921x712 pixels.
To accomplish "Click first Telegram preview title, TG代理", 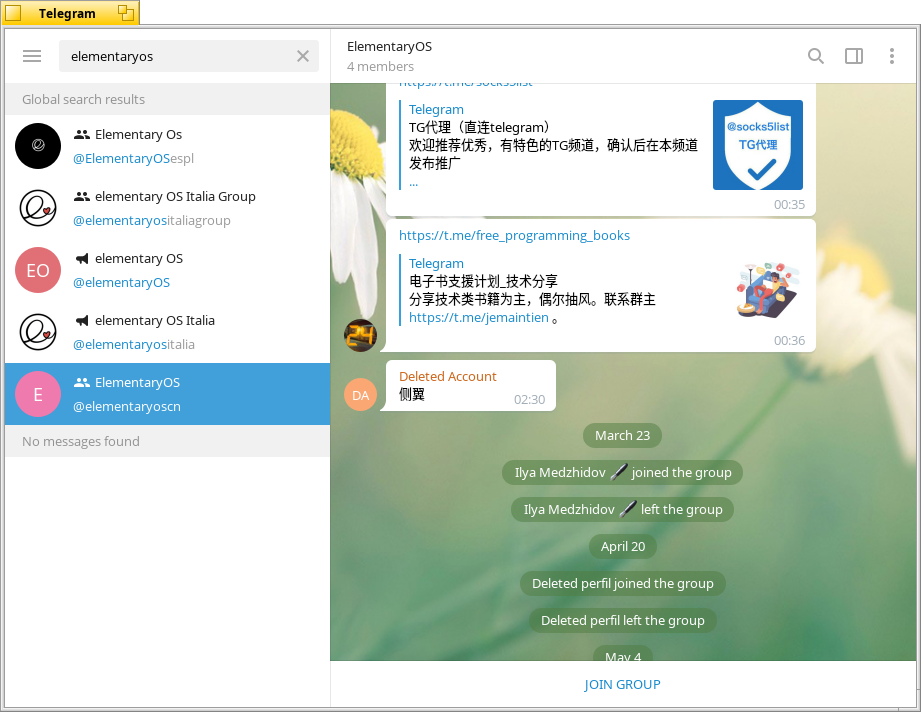I will pos(436,109).
